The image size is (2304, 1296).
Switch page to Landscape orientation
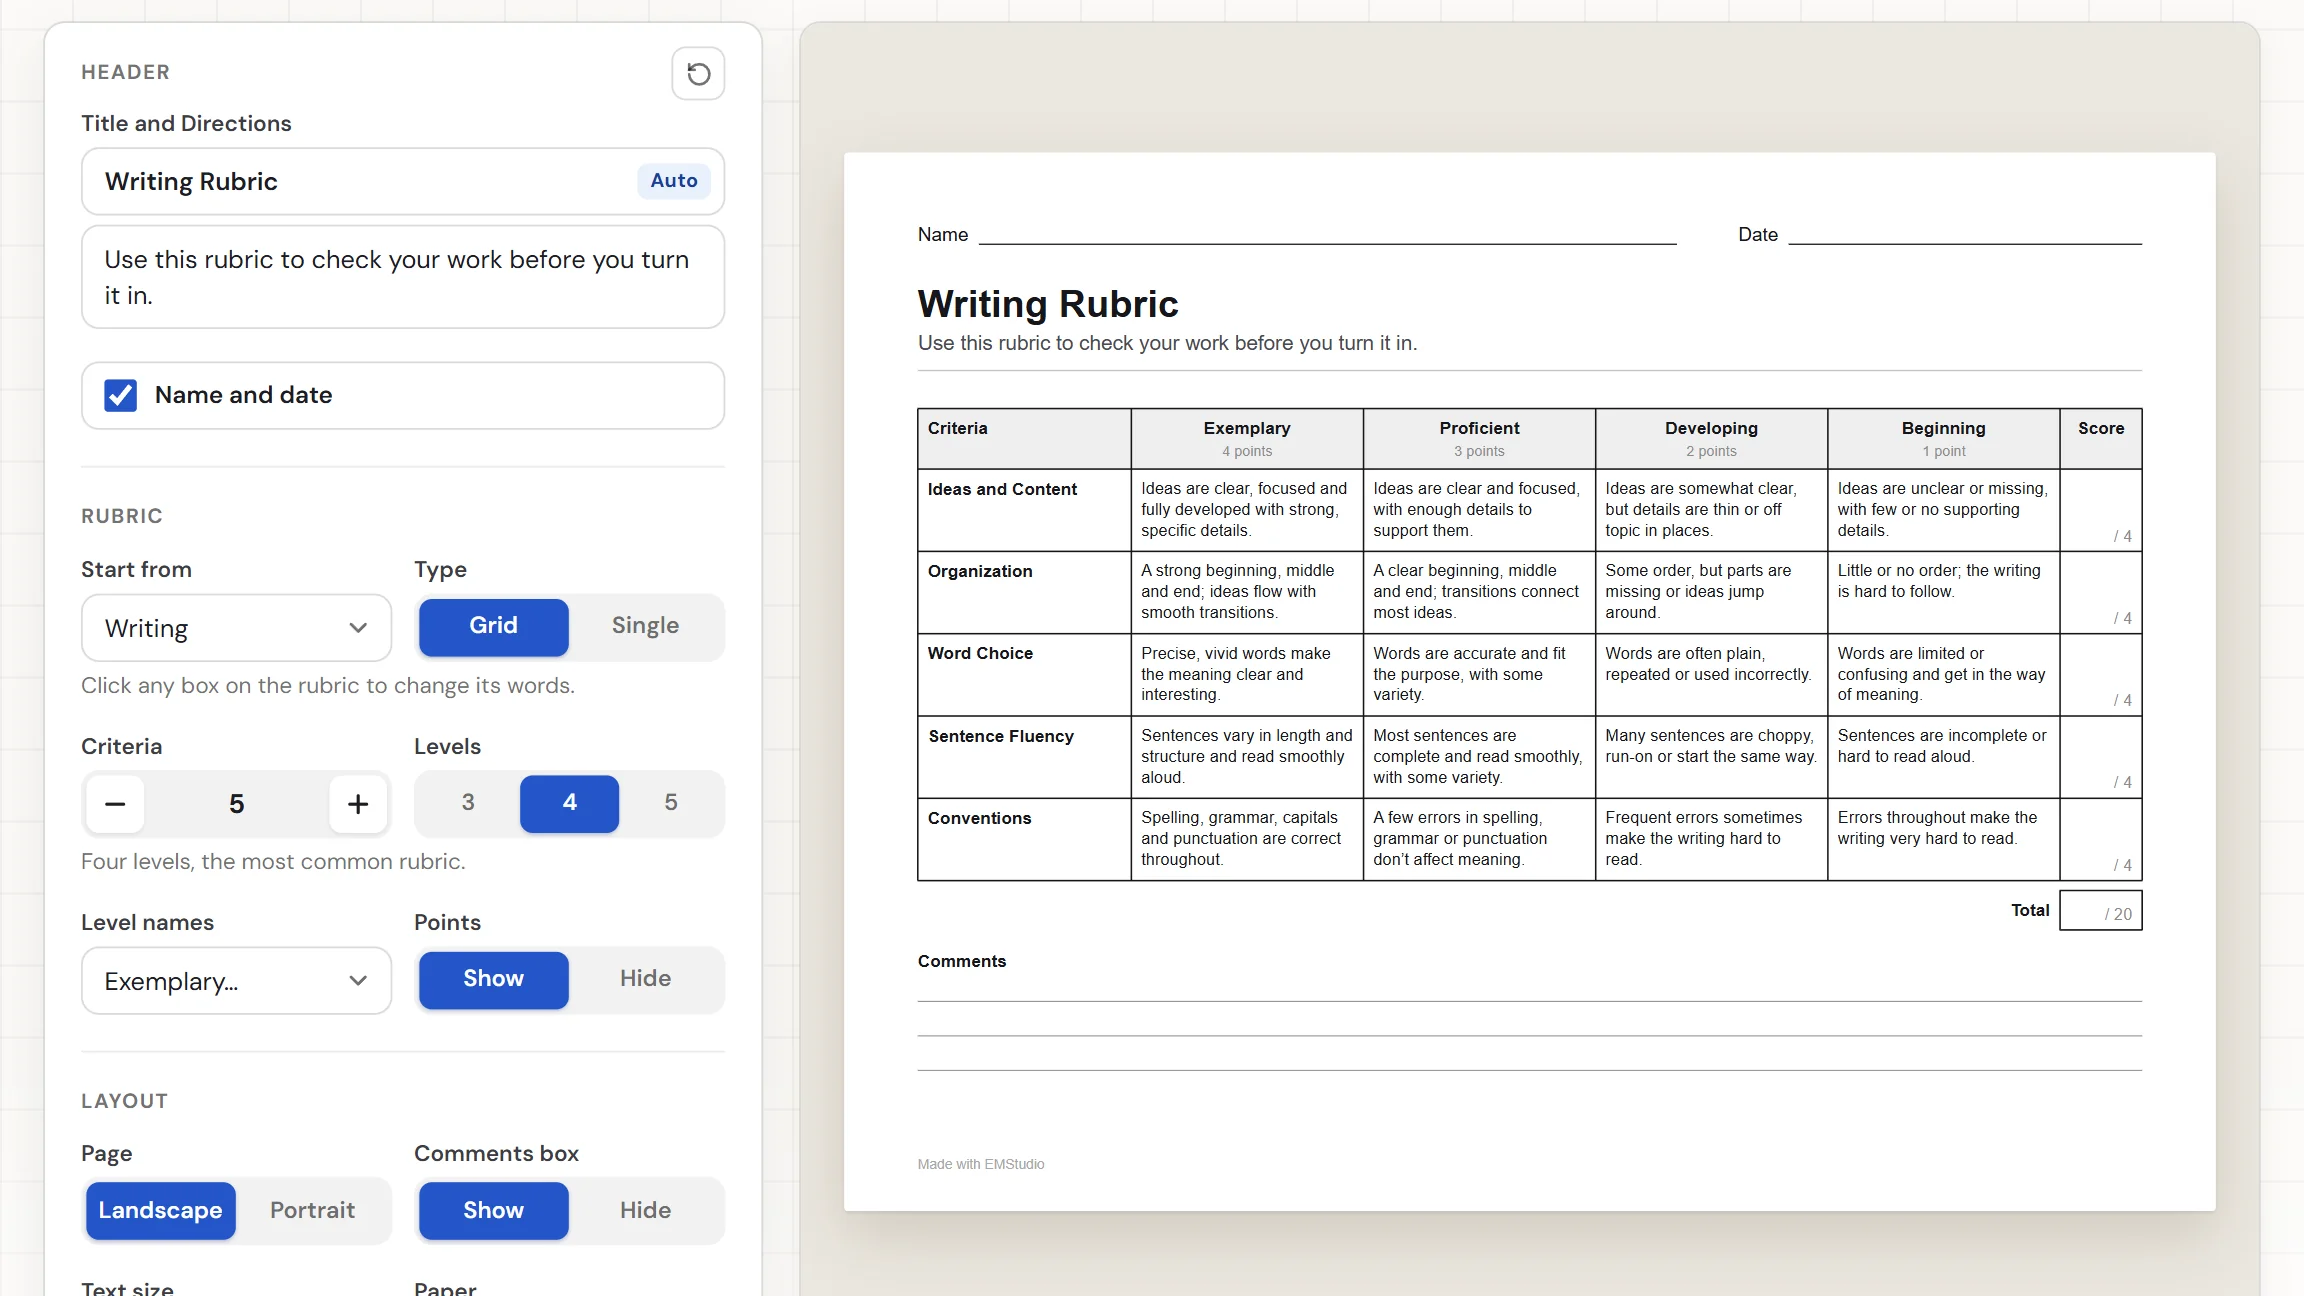(161, 1211)
